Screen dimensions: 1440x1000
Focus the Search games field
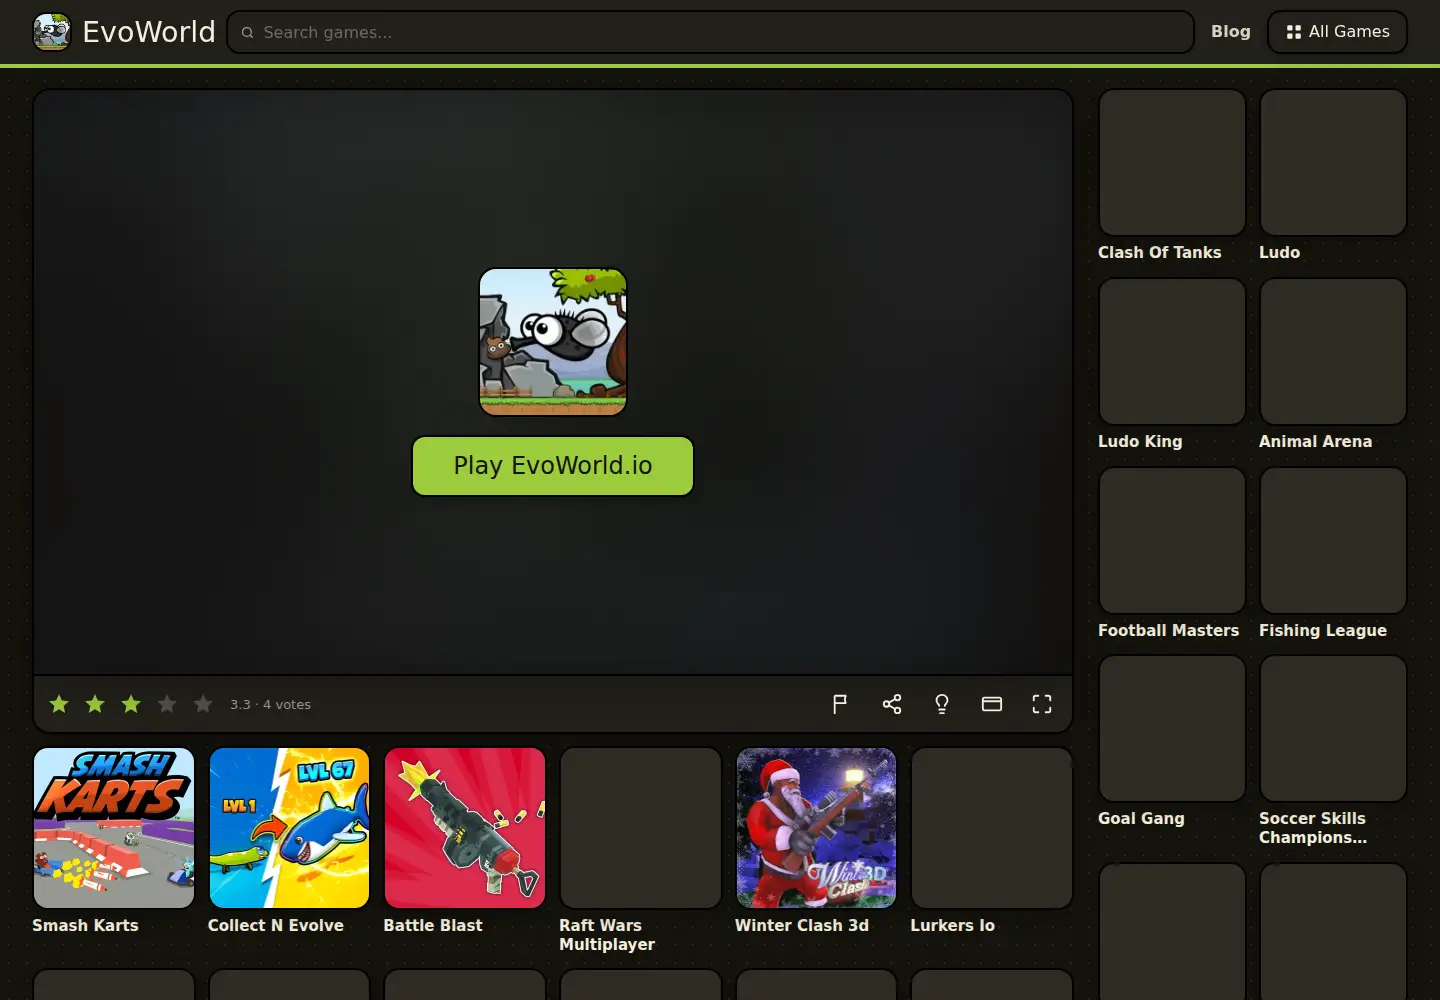pos(711,32)
